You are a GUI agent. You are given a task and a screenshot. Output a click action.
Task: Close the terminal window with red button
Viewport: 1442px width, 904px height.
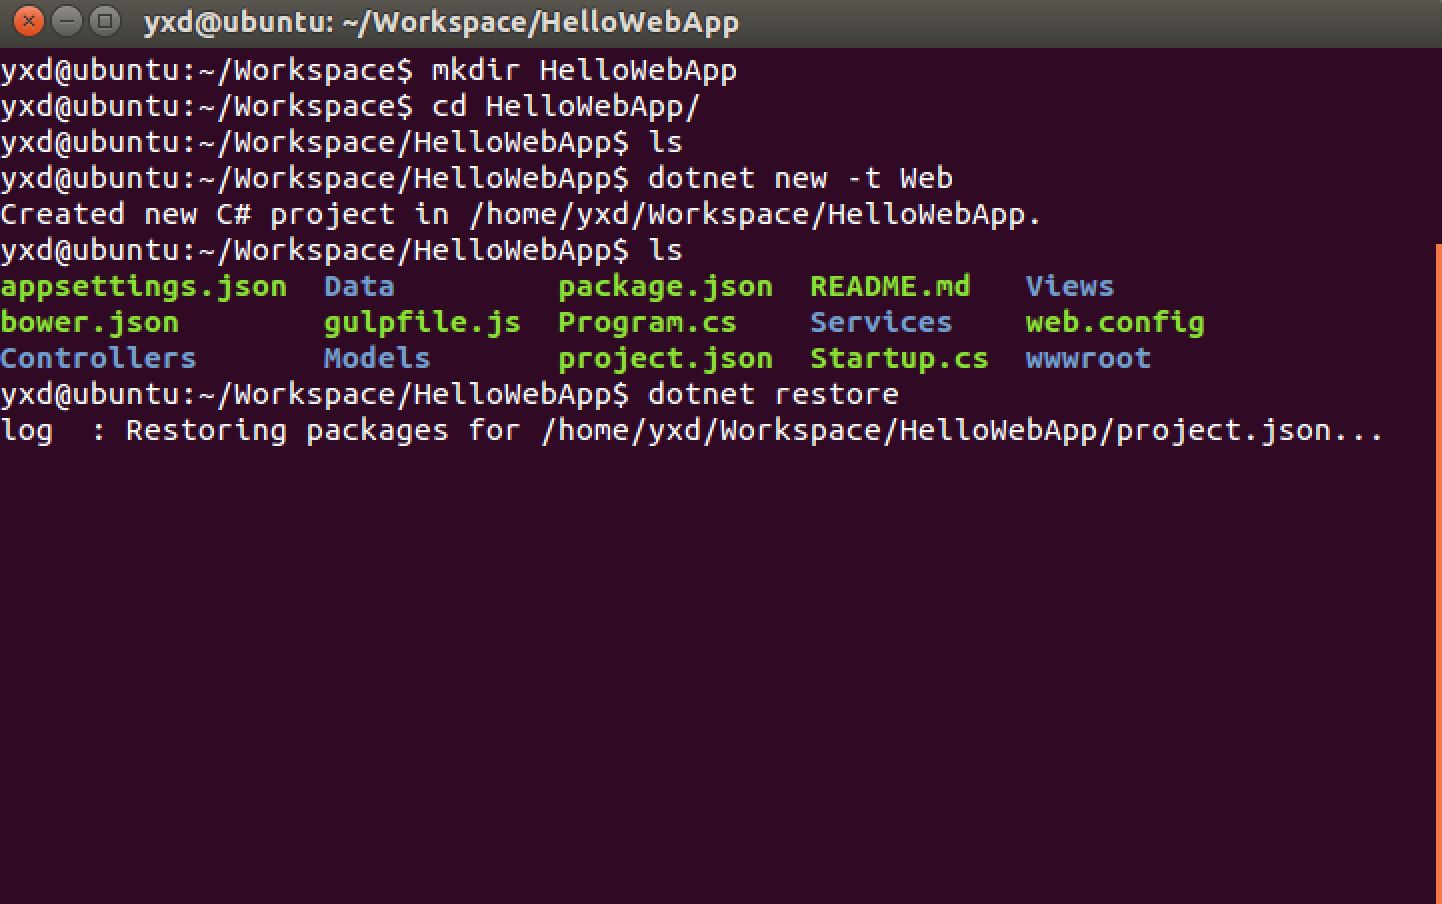29,21
